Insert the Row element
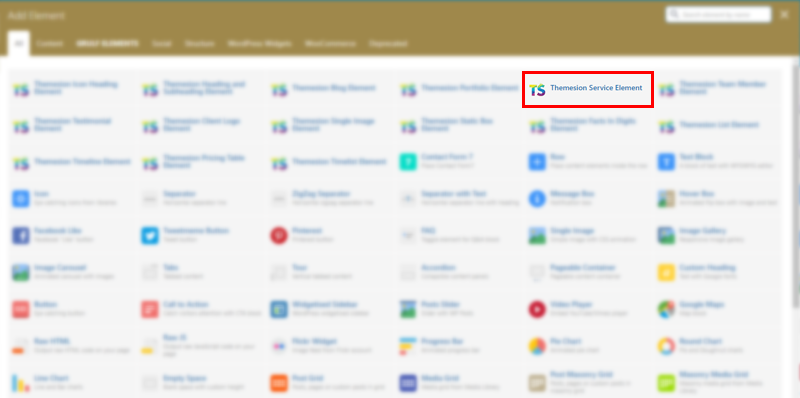This screenshot has height=398, width=800. 588,161
